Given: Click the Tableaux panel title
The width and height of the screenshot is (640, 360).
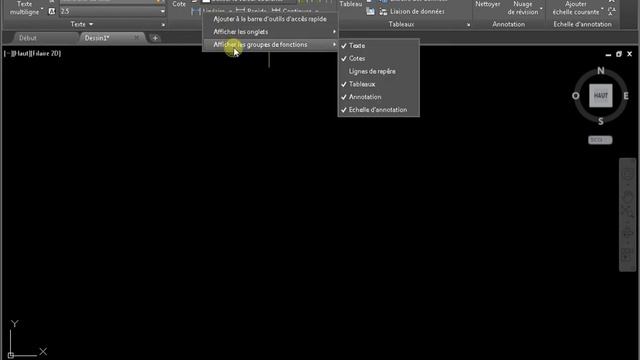Looking at the screenshot, I should point(401,24).
